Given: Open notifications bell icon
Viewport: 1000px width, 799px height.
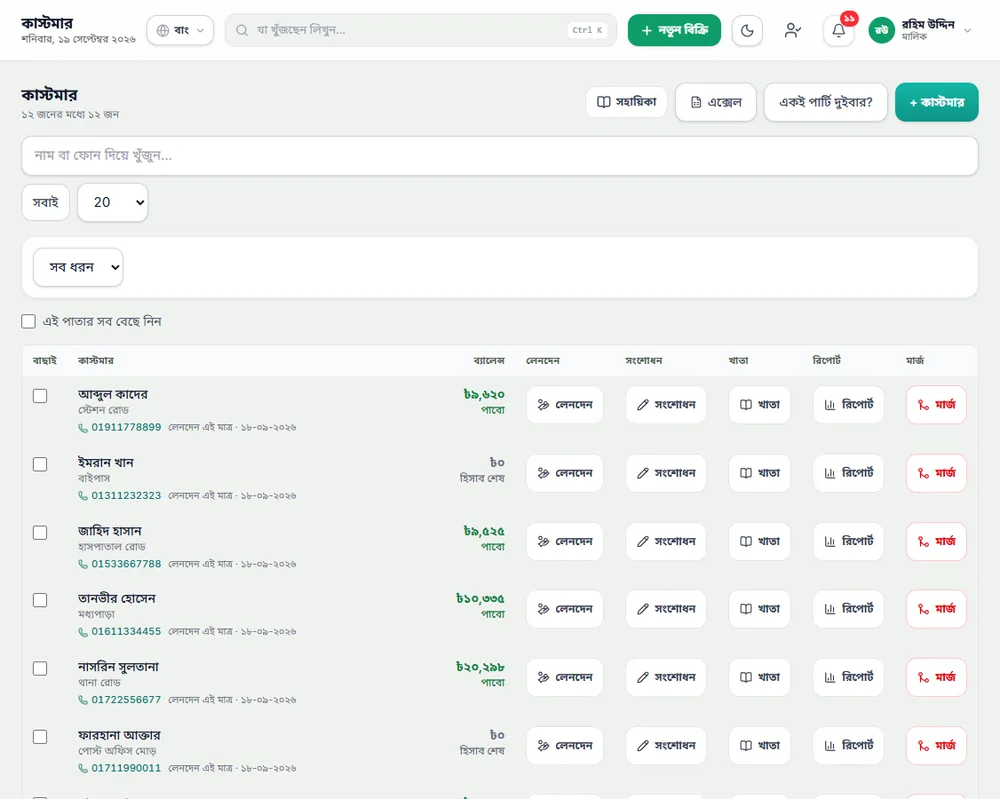Looking at the screenshot, I should point(839,30).
